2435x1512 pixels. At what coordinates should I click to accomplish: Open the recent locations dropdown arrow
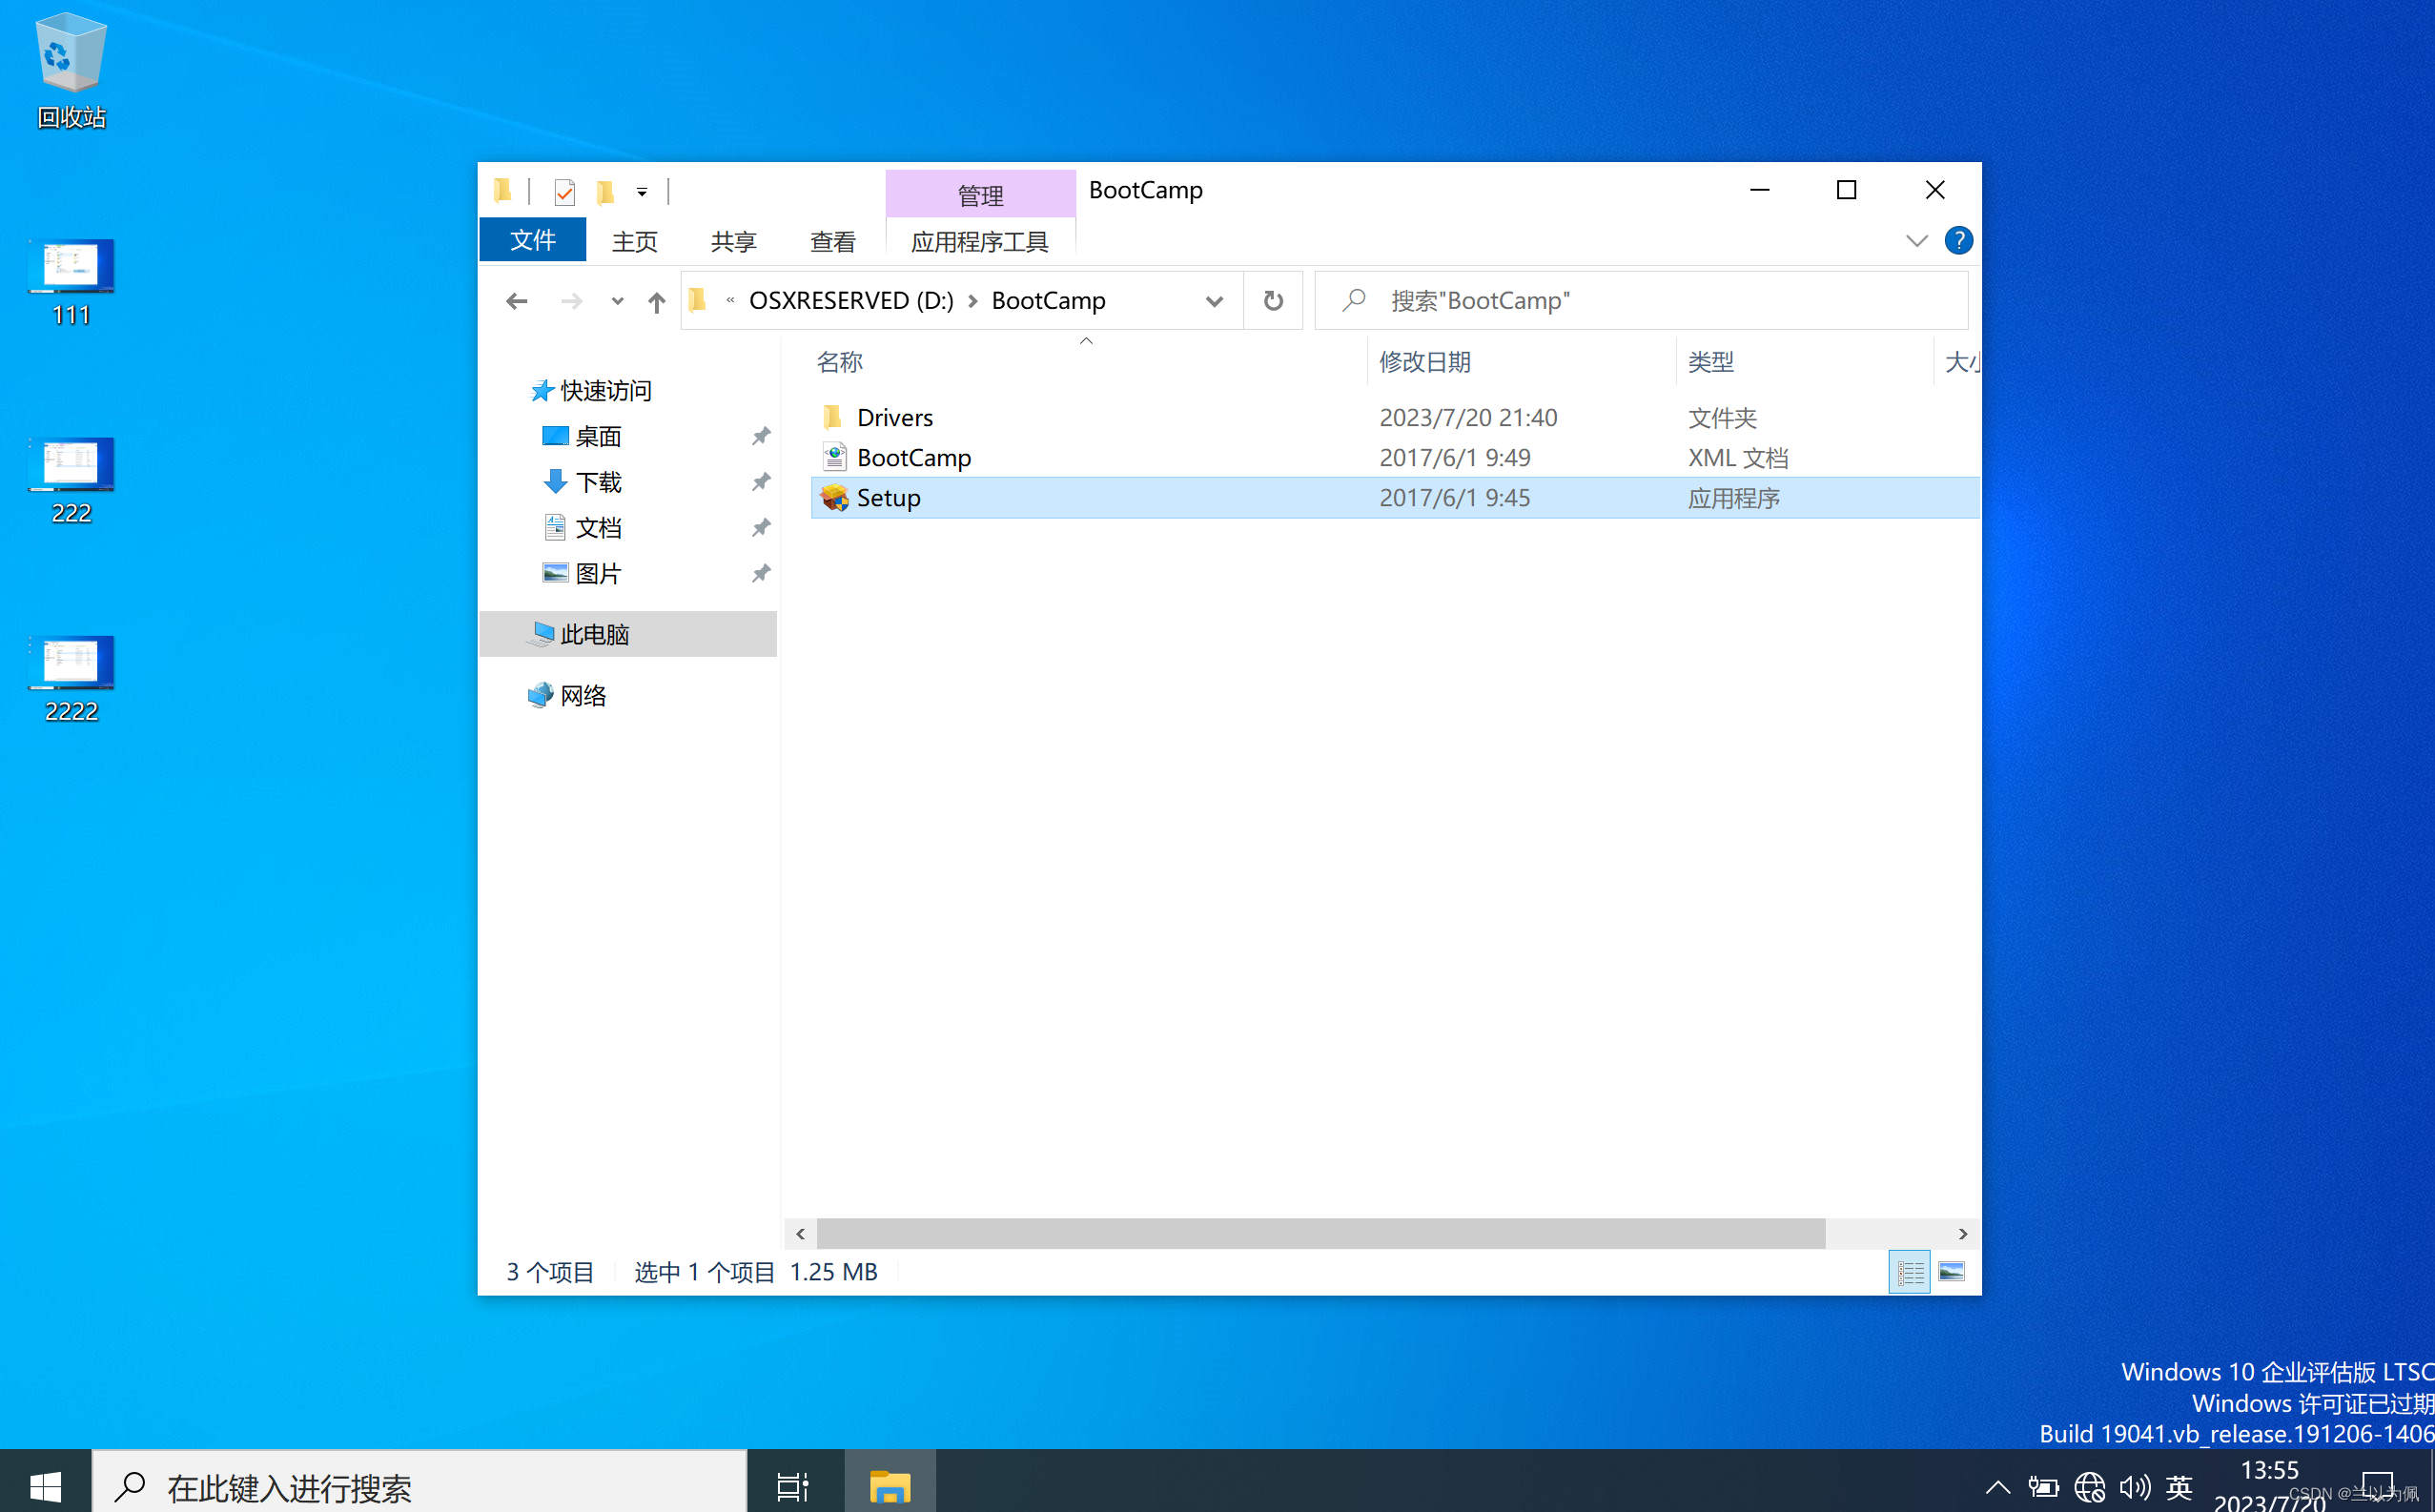[617, 301]
